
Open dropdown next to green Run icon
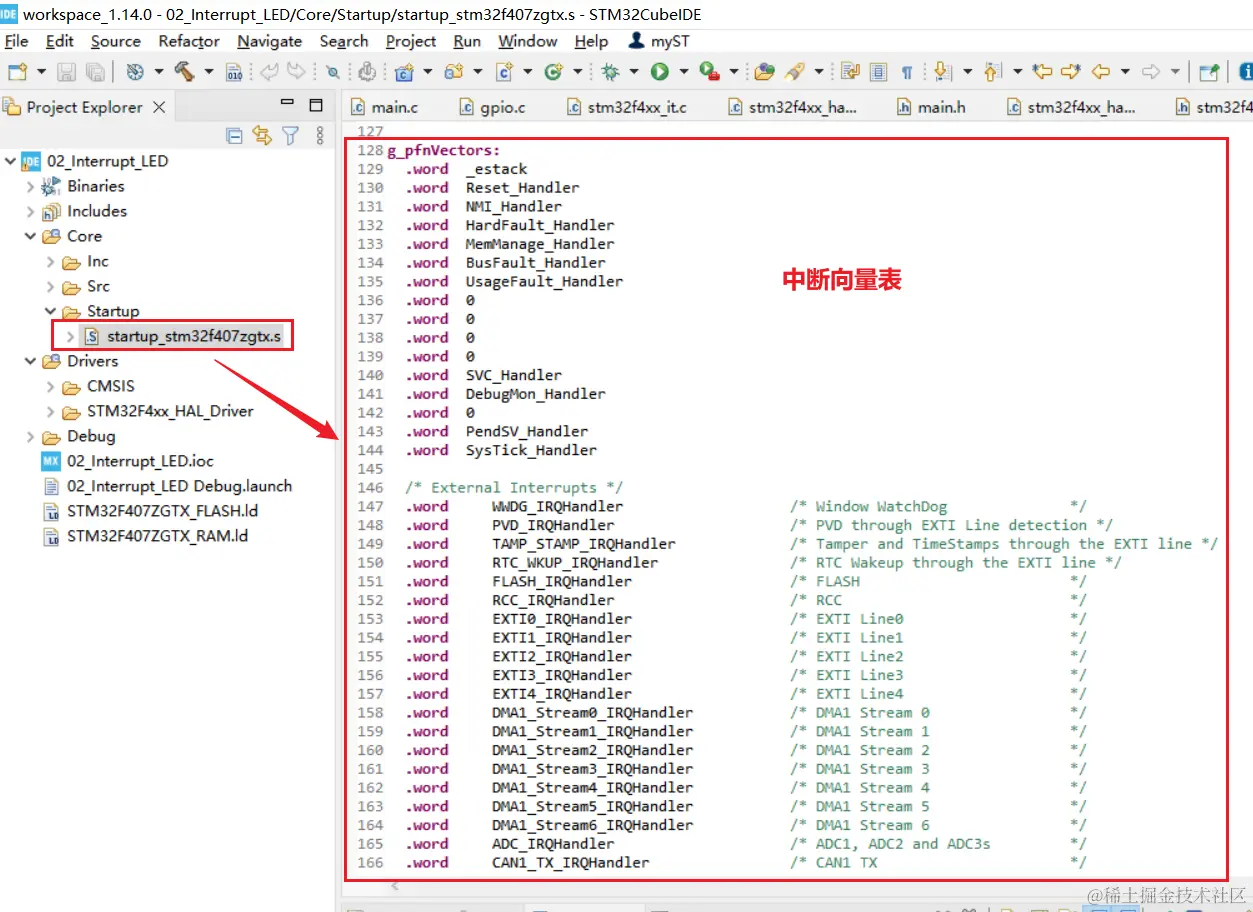(x=684, y=72)
